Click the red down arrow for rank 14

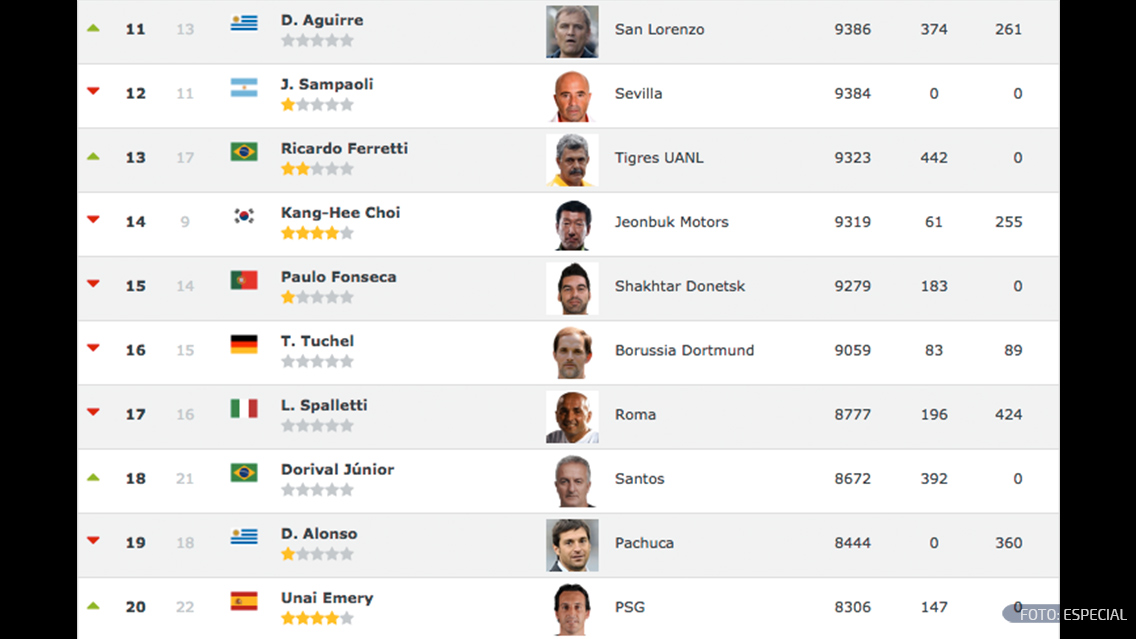pos(93,219)
